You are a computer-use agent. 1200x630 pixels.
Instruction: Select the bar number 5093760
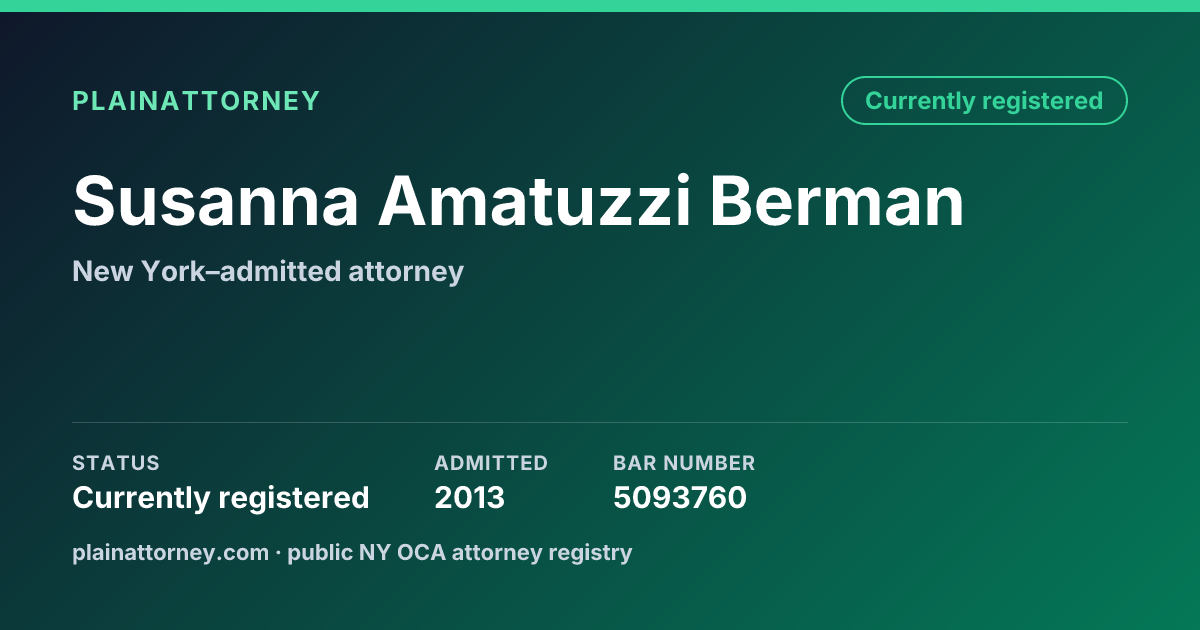[680, 498]
